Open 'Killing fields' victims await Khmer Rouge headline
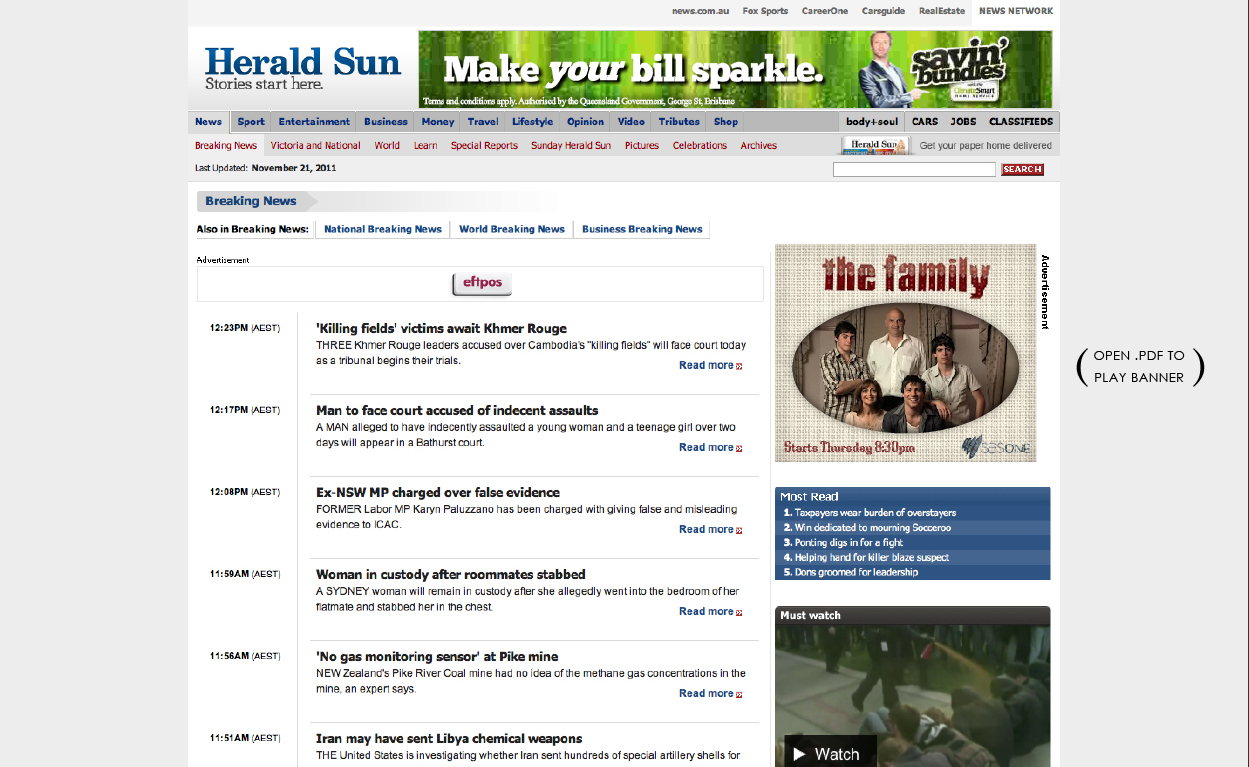Viewport: 1249px width, 767px height. [441, 328]
